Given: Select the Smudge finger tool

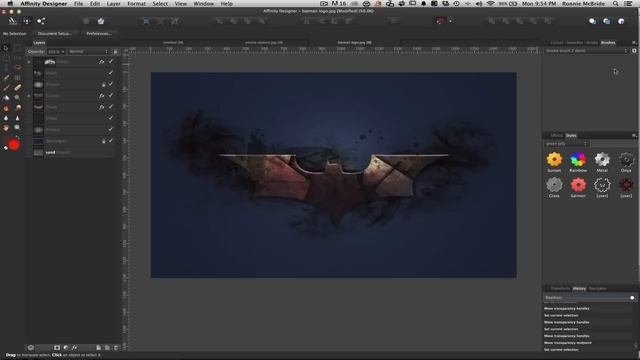Looking at the screenshot, I should pyautogui.click(x=6, y=128).
